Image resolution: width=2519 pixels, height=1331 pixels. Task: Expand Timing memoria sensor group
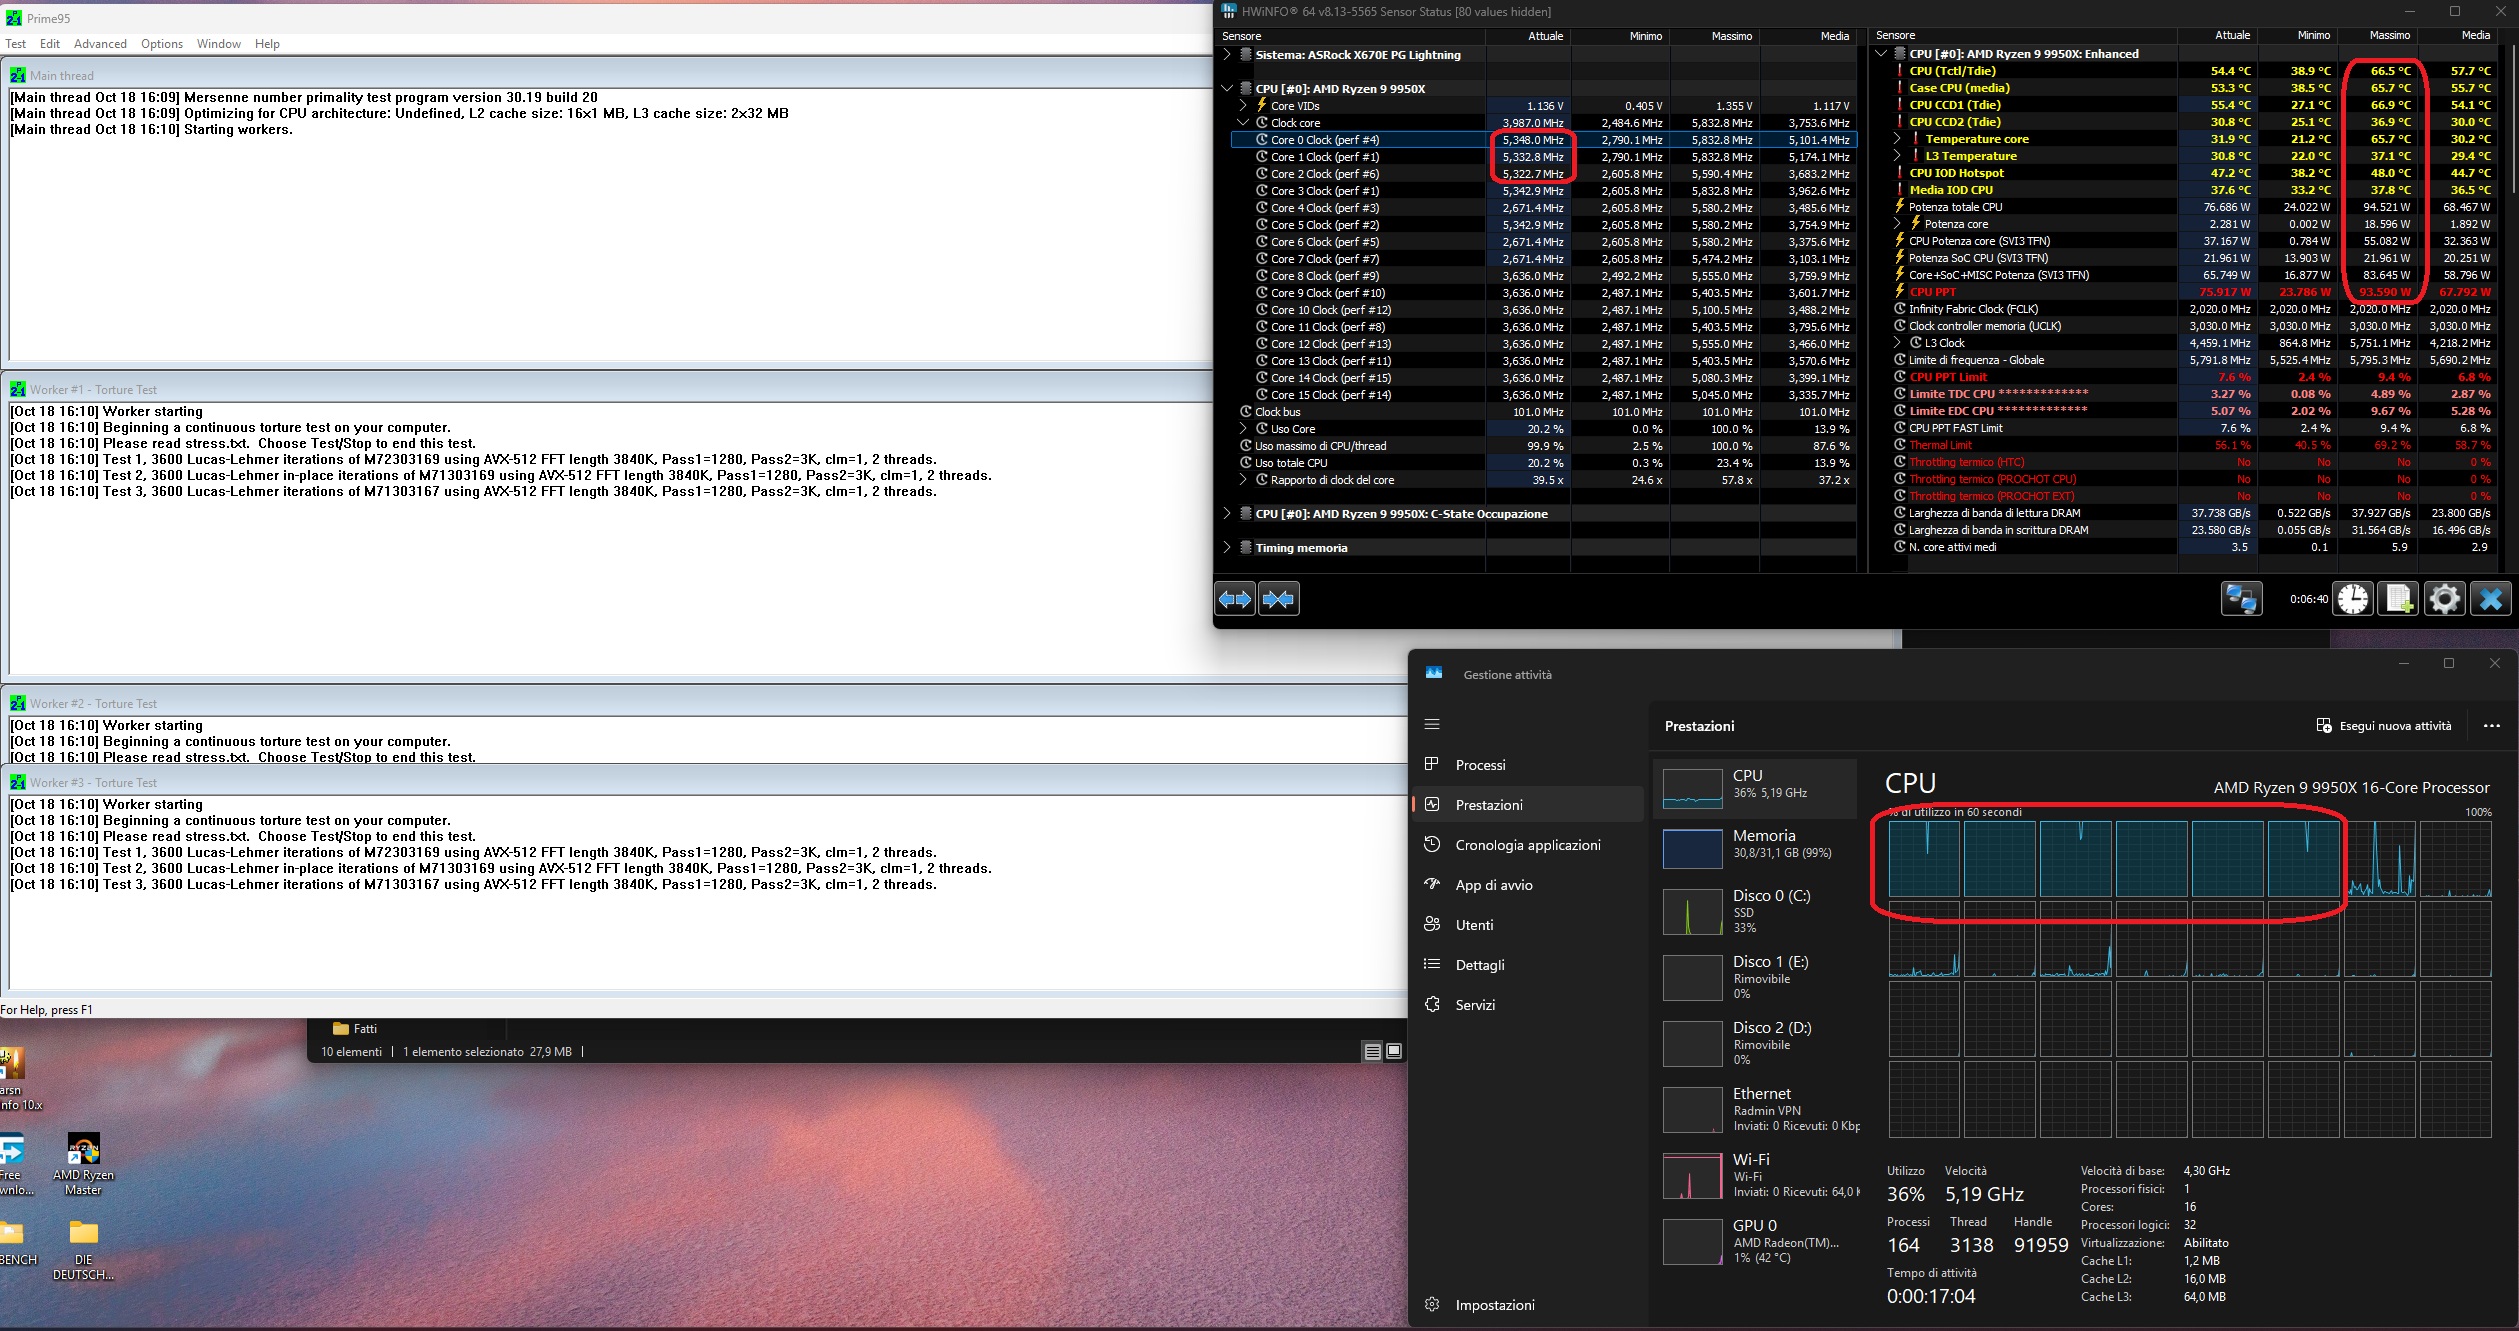tap(1227, 548)
